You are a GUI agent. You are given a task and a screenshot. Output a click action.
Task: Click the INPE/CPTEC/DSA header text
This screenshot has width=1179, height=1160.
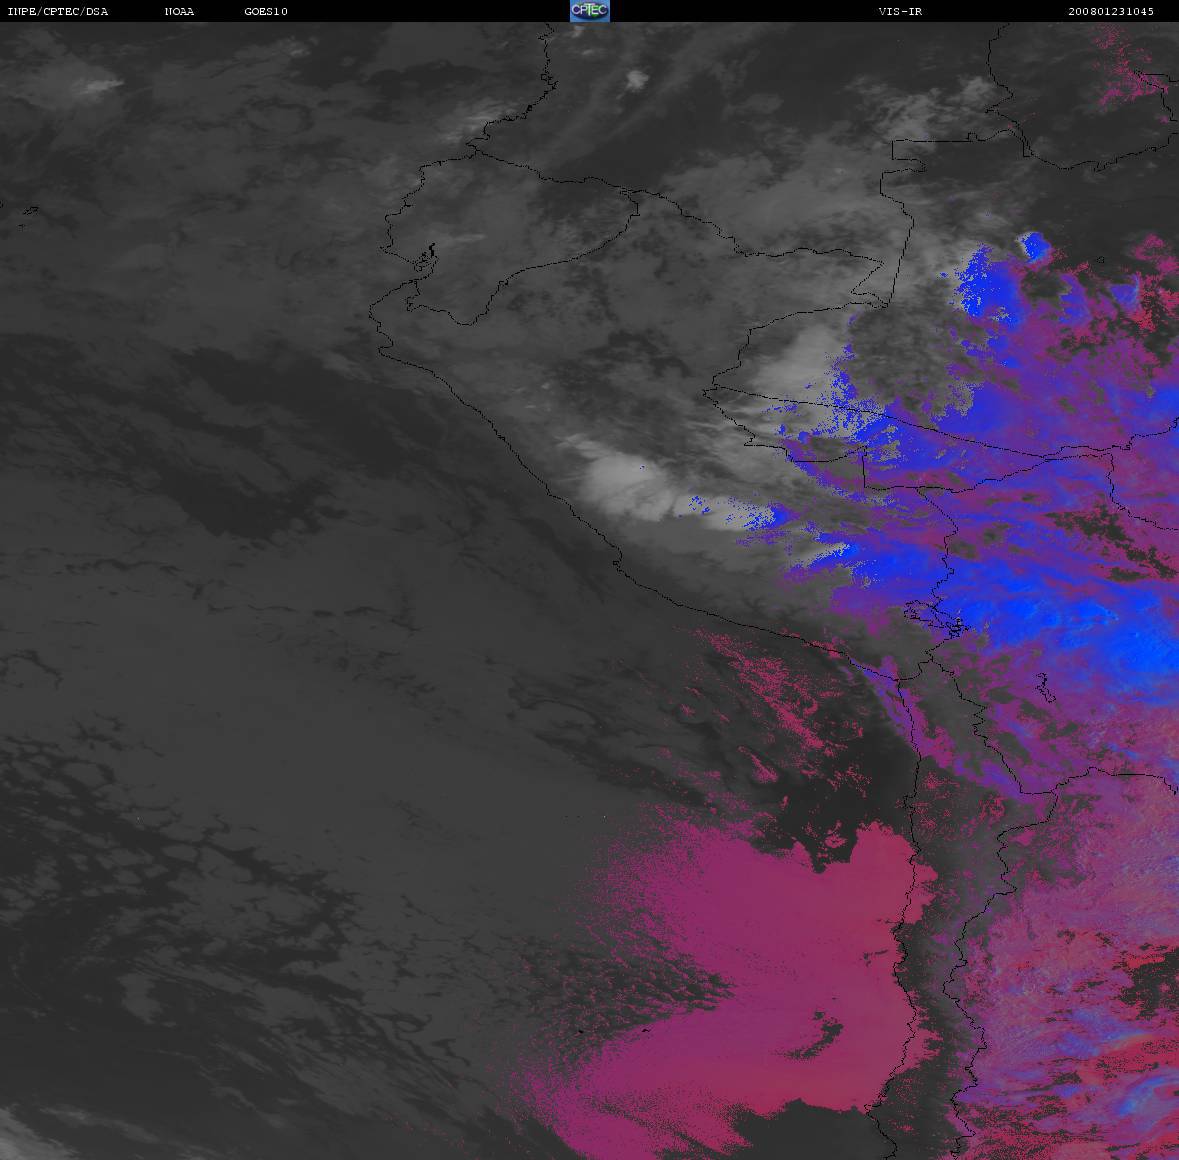click(58, 11)
